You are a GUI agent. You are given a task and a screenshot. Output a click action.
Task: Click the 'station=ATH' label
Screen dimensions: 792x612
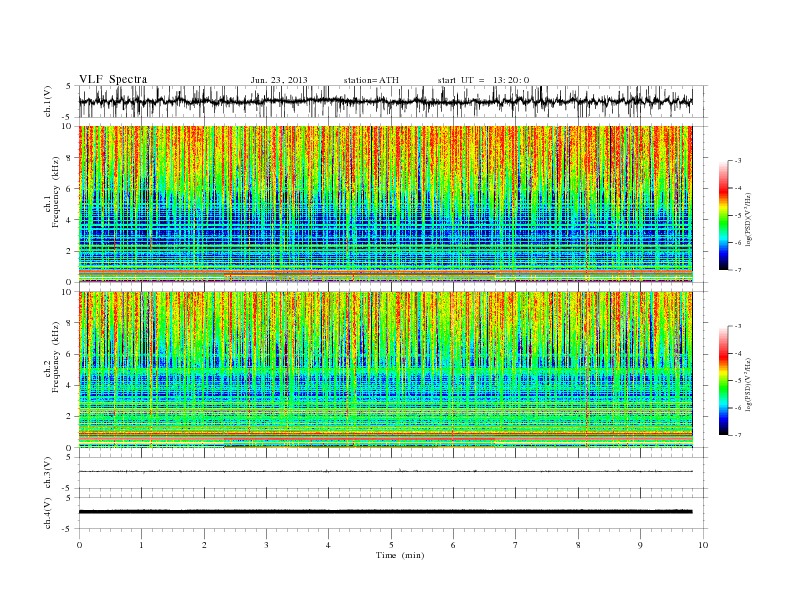tap(371, 80)
